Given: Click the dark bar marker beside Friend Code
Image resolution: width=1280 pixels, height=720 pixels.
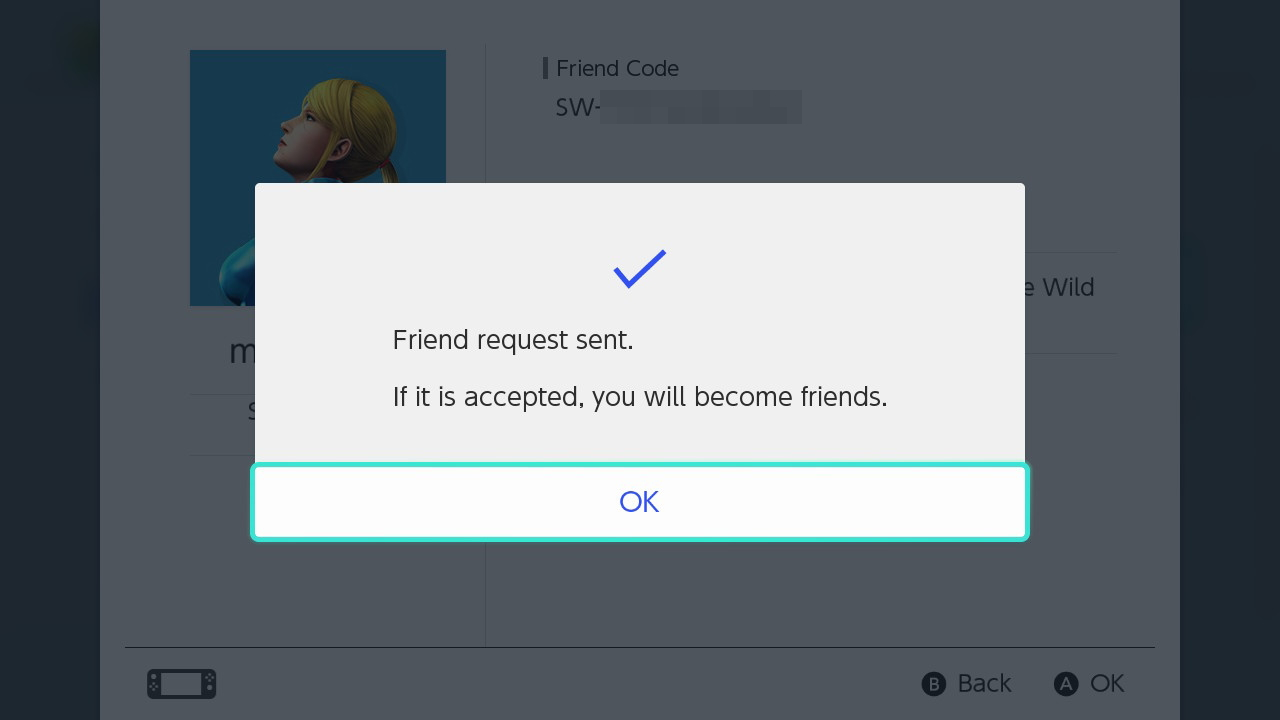Looking at the screenshot, I should [545, 68].
